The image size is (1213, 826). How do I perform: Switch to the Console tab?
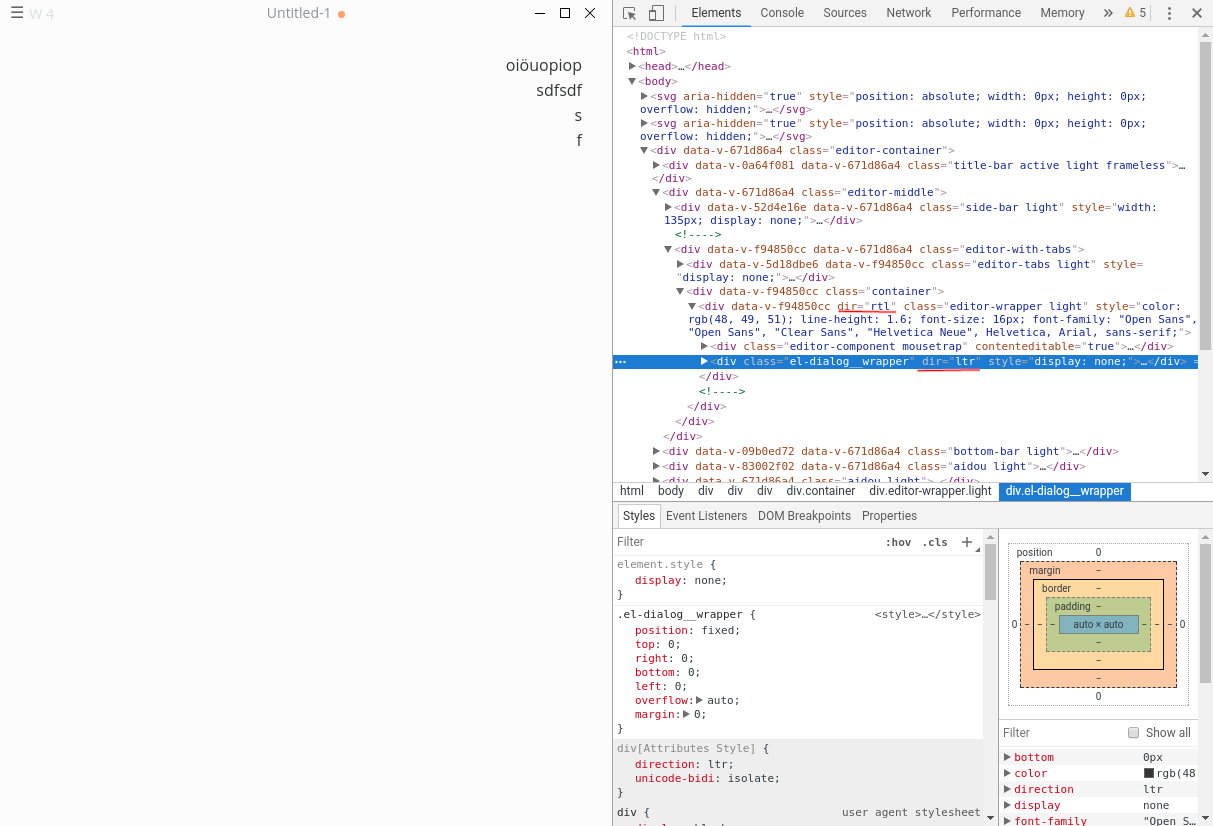click(x=782, y=13)
